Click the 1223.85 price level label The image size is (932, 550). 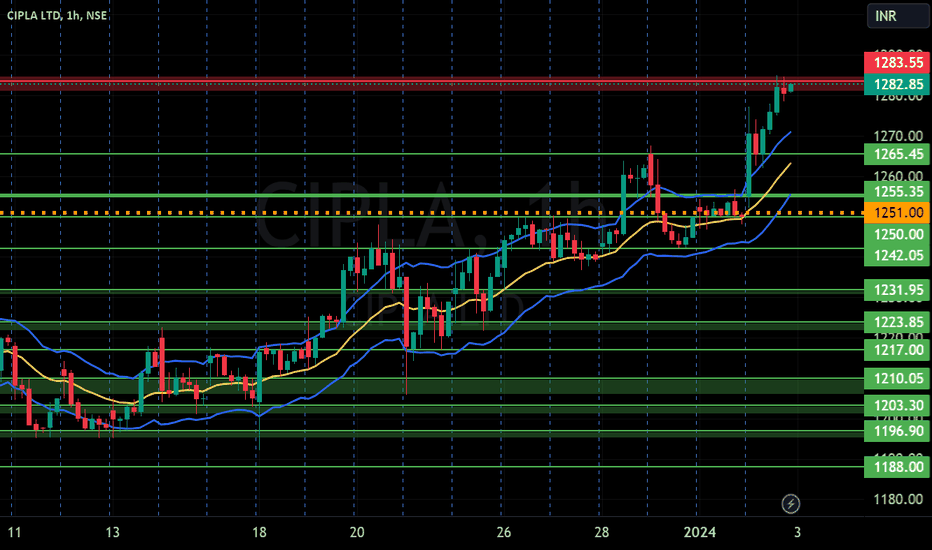click(x=897, y=322)
